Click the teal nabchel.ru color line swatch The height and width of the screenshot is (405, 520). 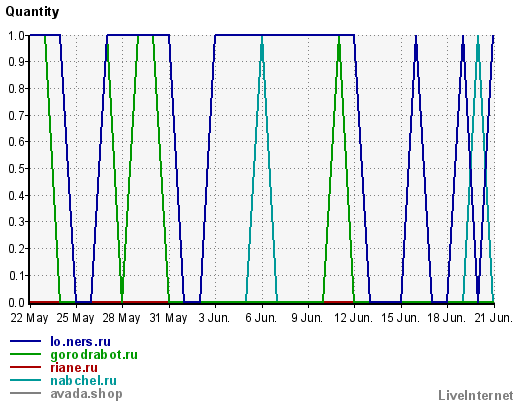point(25,380)
